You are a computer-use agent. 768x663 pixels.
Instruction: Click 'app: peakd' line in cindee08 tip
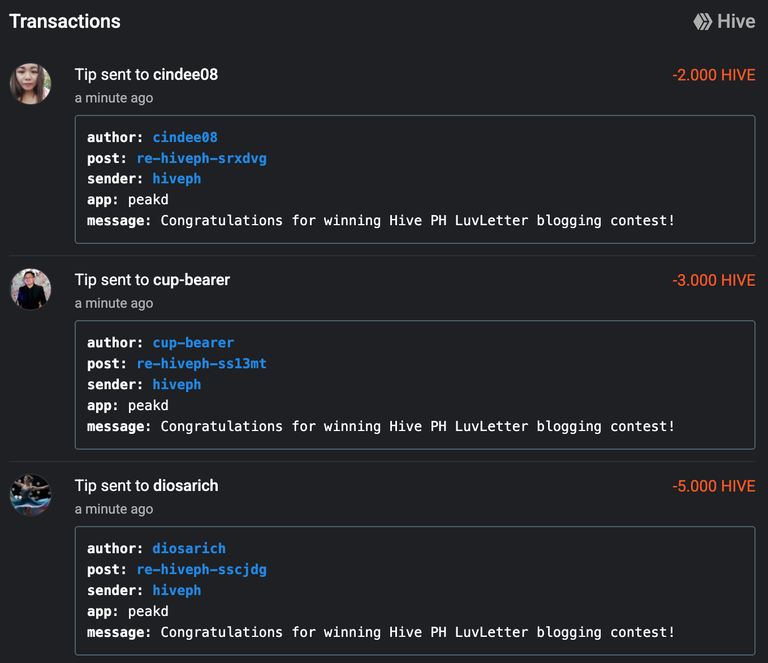[128, 200]
